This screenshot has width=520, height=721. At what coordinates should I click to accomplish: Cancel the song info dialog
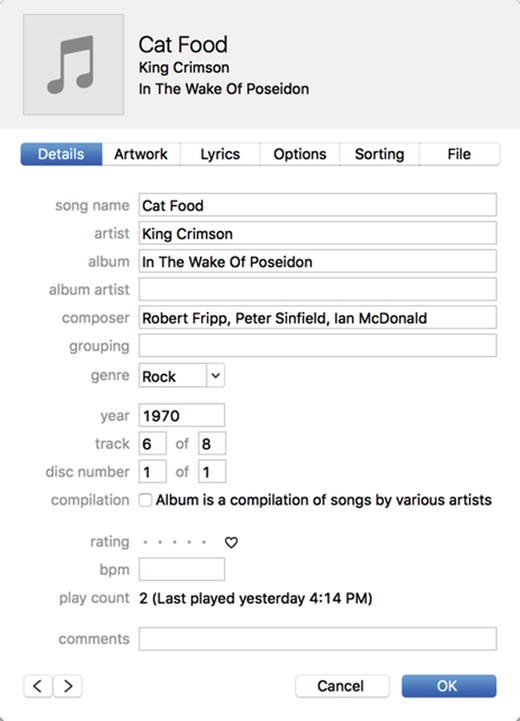click(342, 686)
